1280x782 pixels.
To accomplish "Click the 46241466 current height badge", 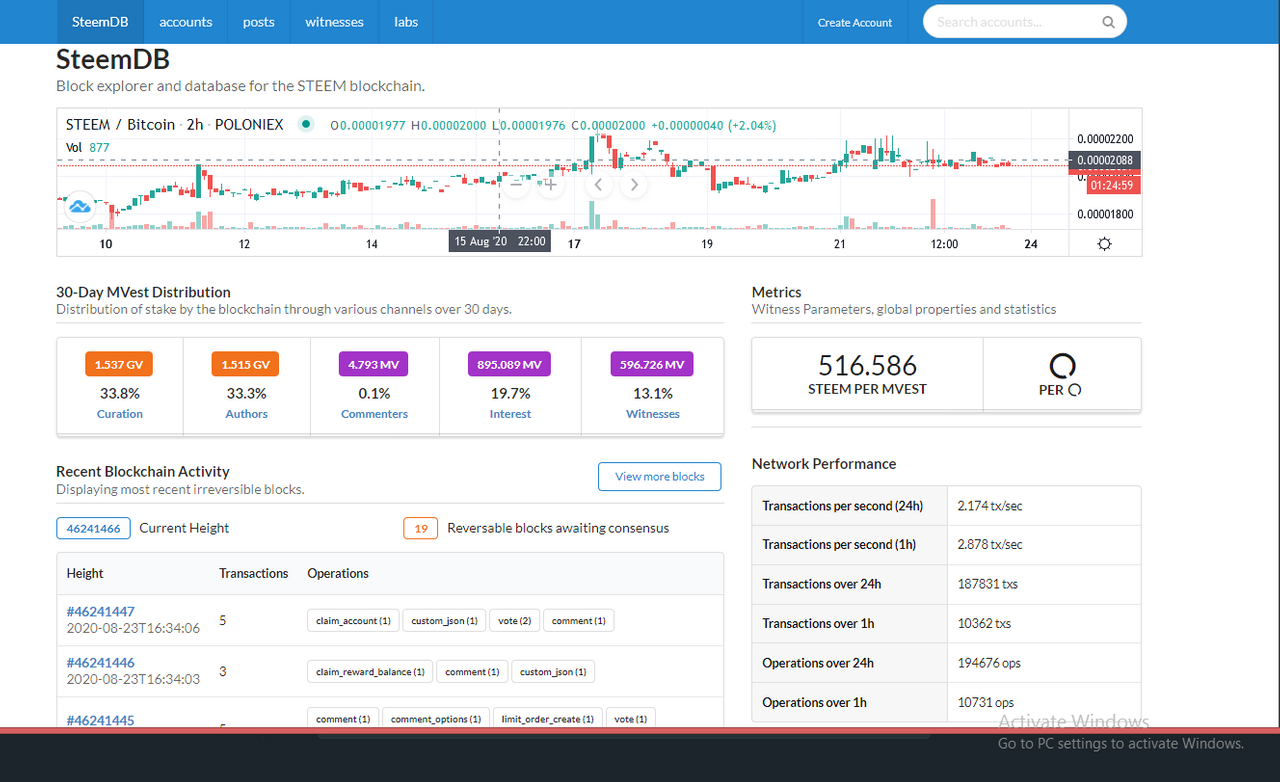I will click(x=93, y=528).
